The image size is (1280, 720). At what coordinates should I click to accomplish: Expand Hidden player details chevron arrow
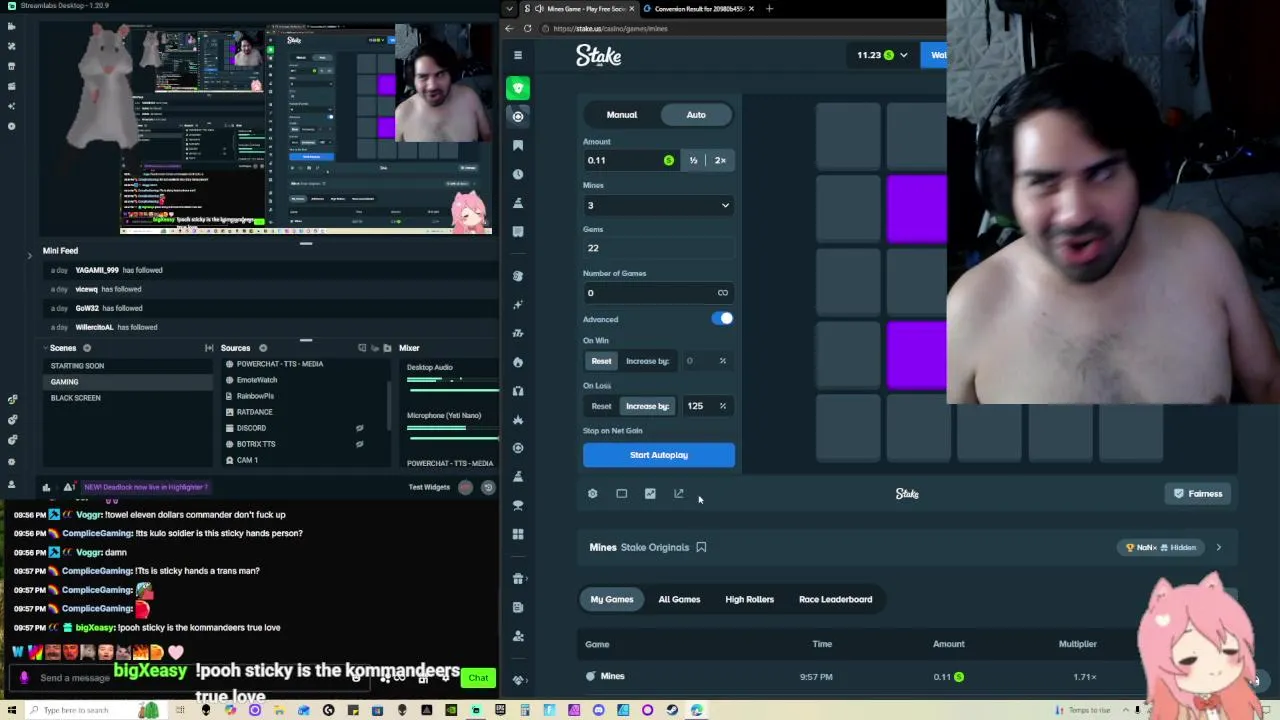coord(1218,547)
